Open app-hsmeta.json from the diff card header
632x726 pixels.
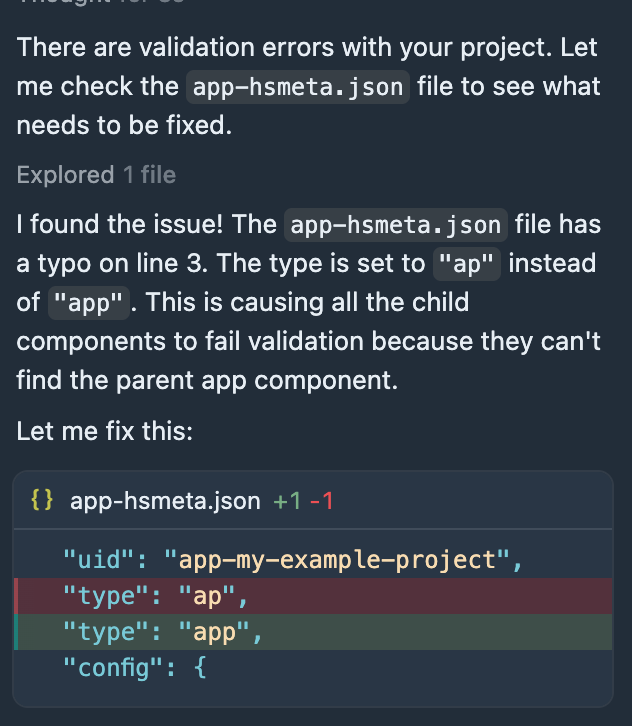pos(165,500)
